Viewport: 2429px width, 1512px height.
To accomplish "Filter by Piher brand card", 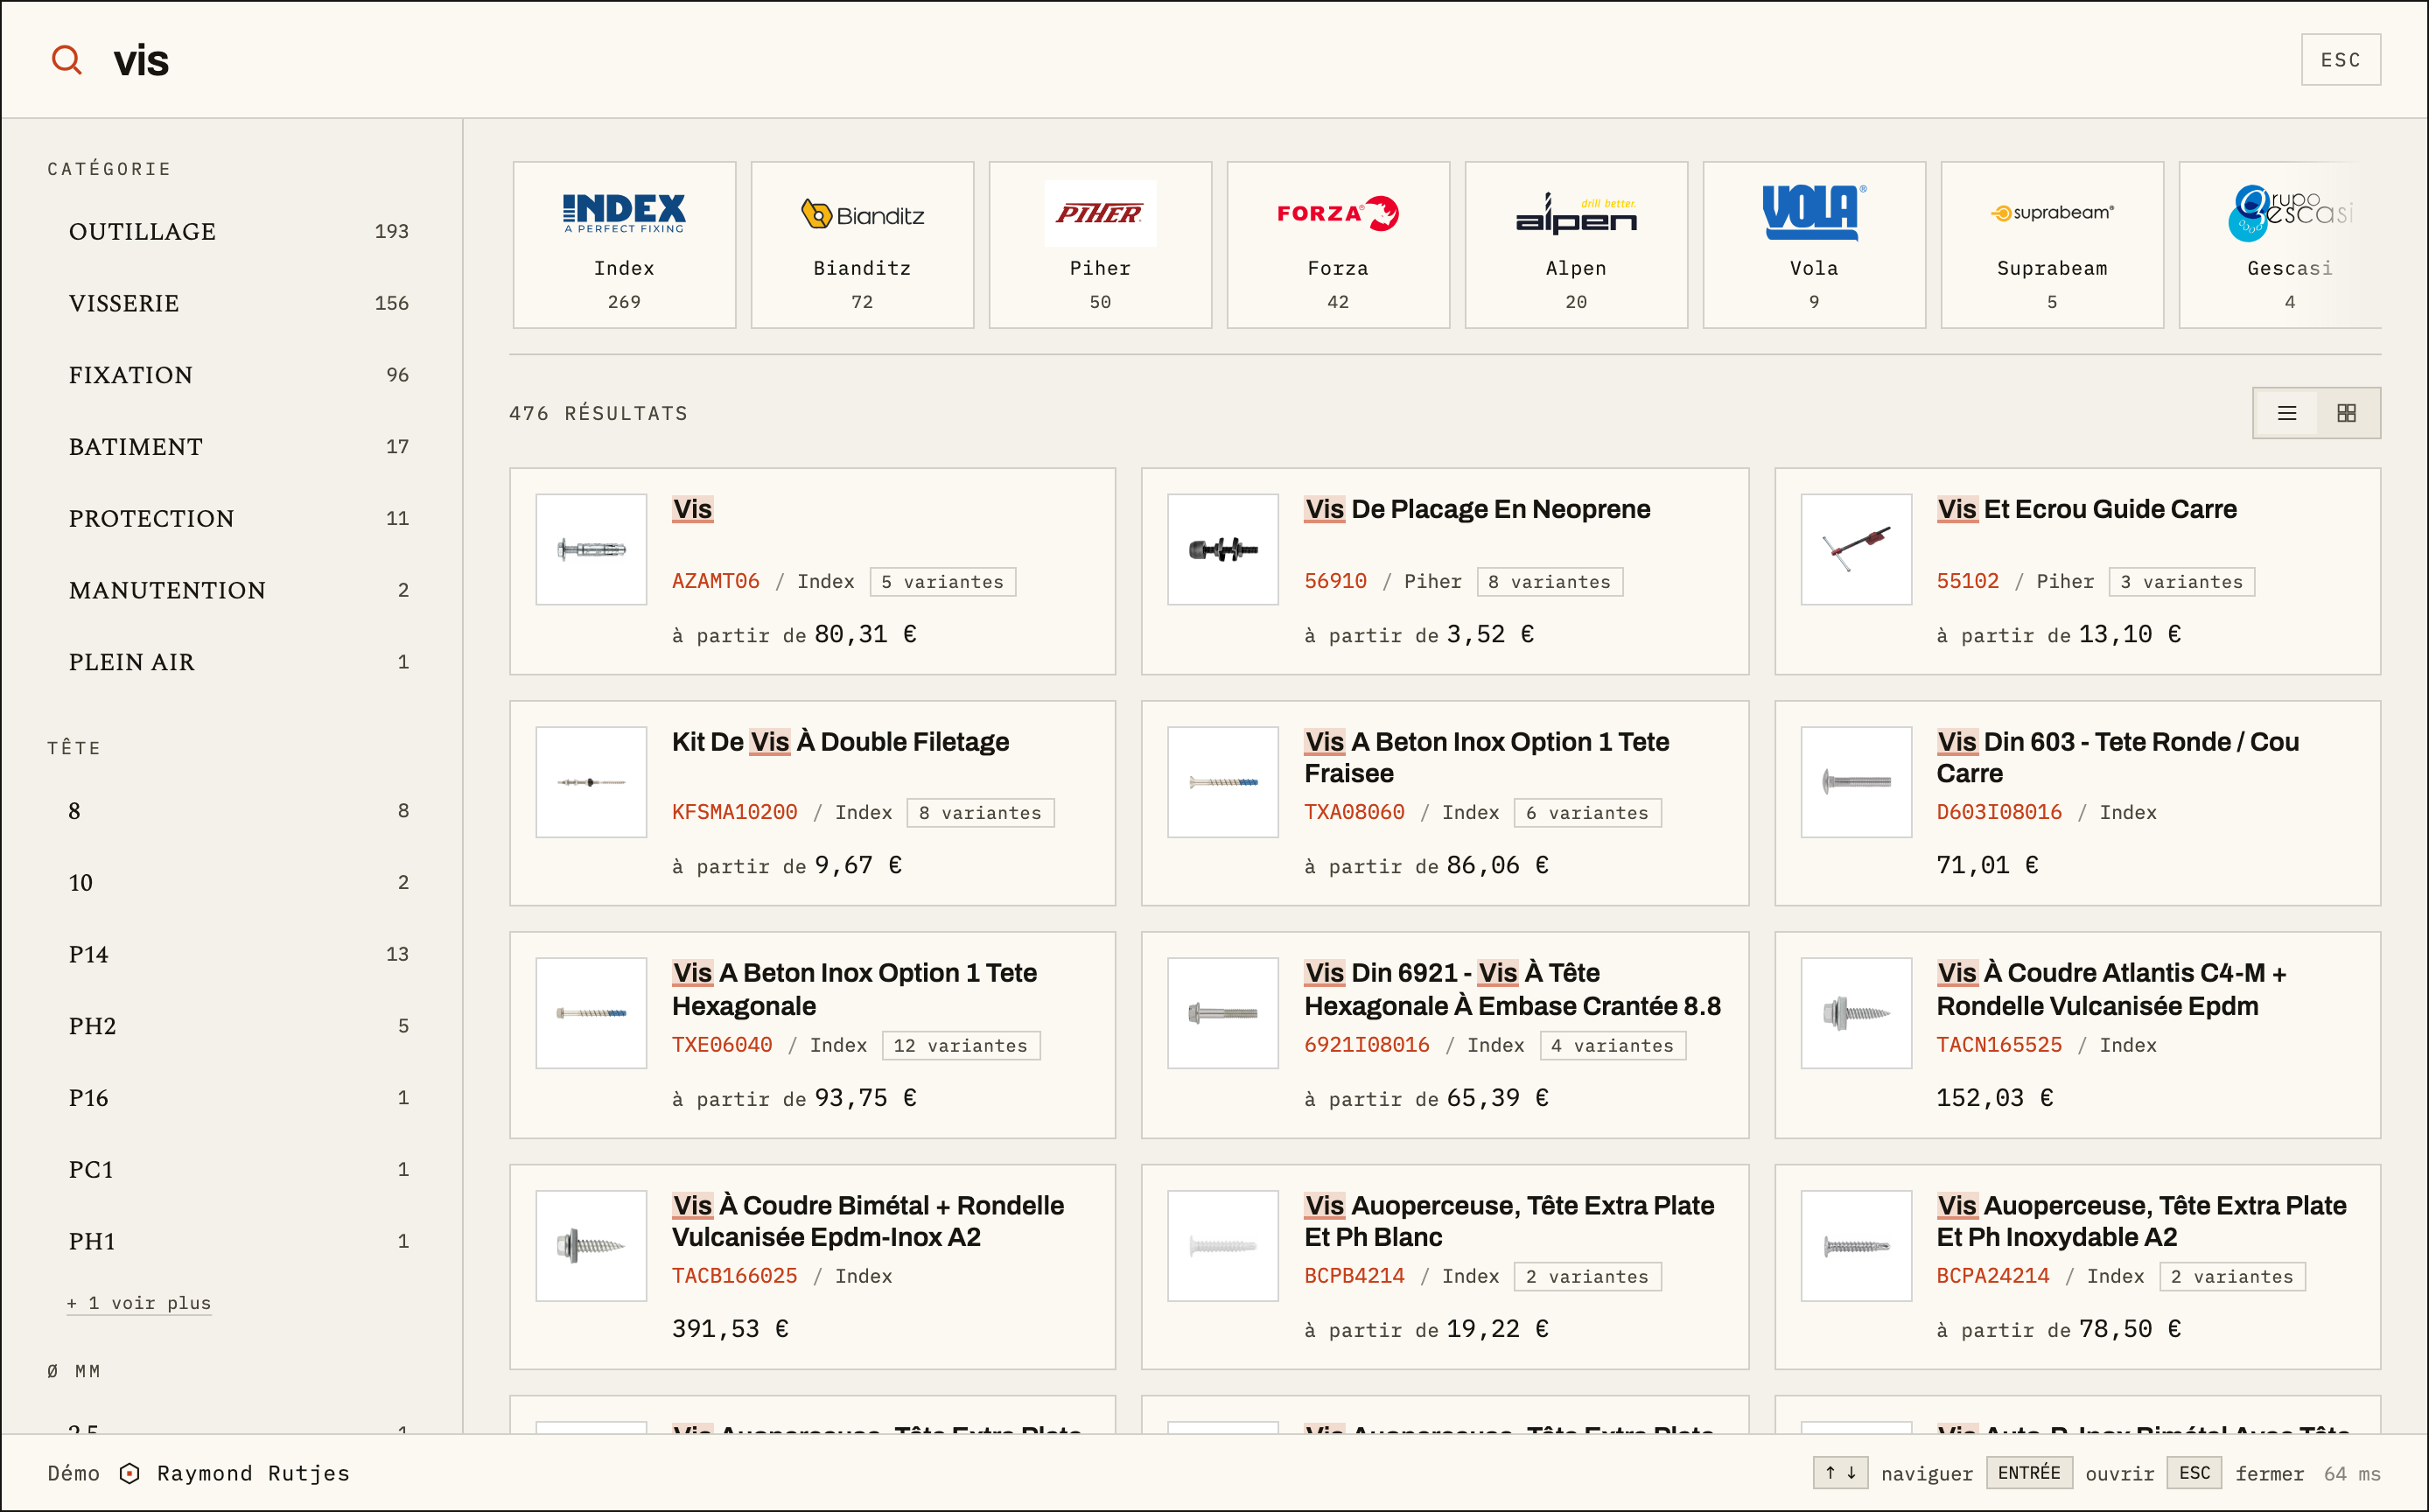I will tap(1100, 245).
